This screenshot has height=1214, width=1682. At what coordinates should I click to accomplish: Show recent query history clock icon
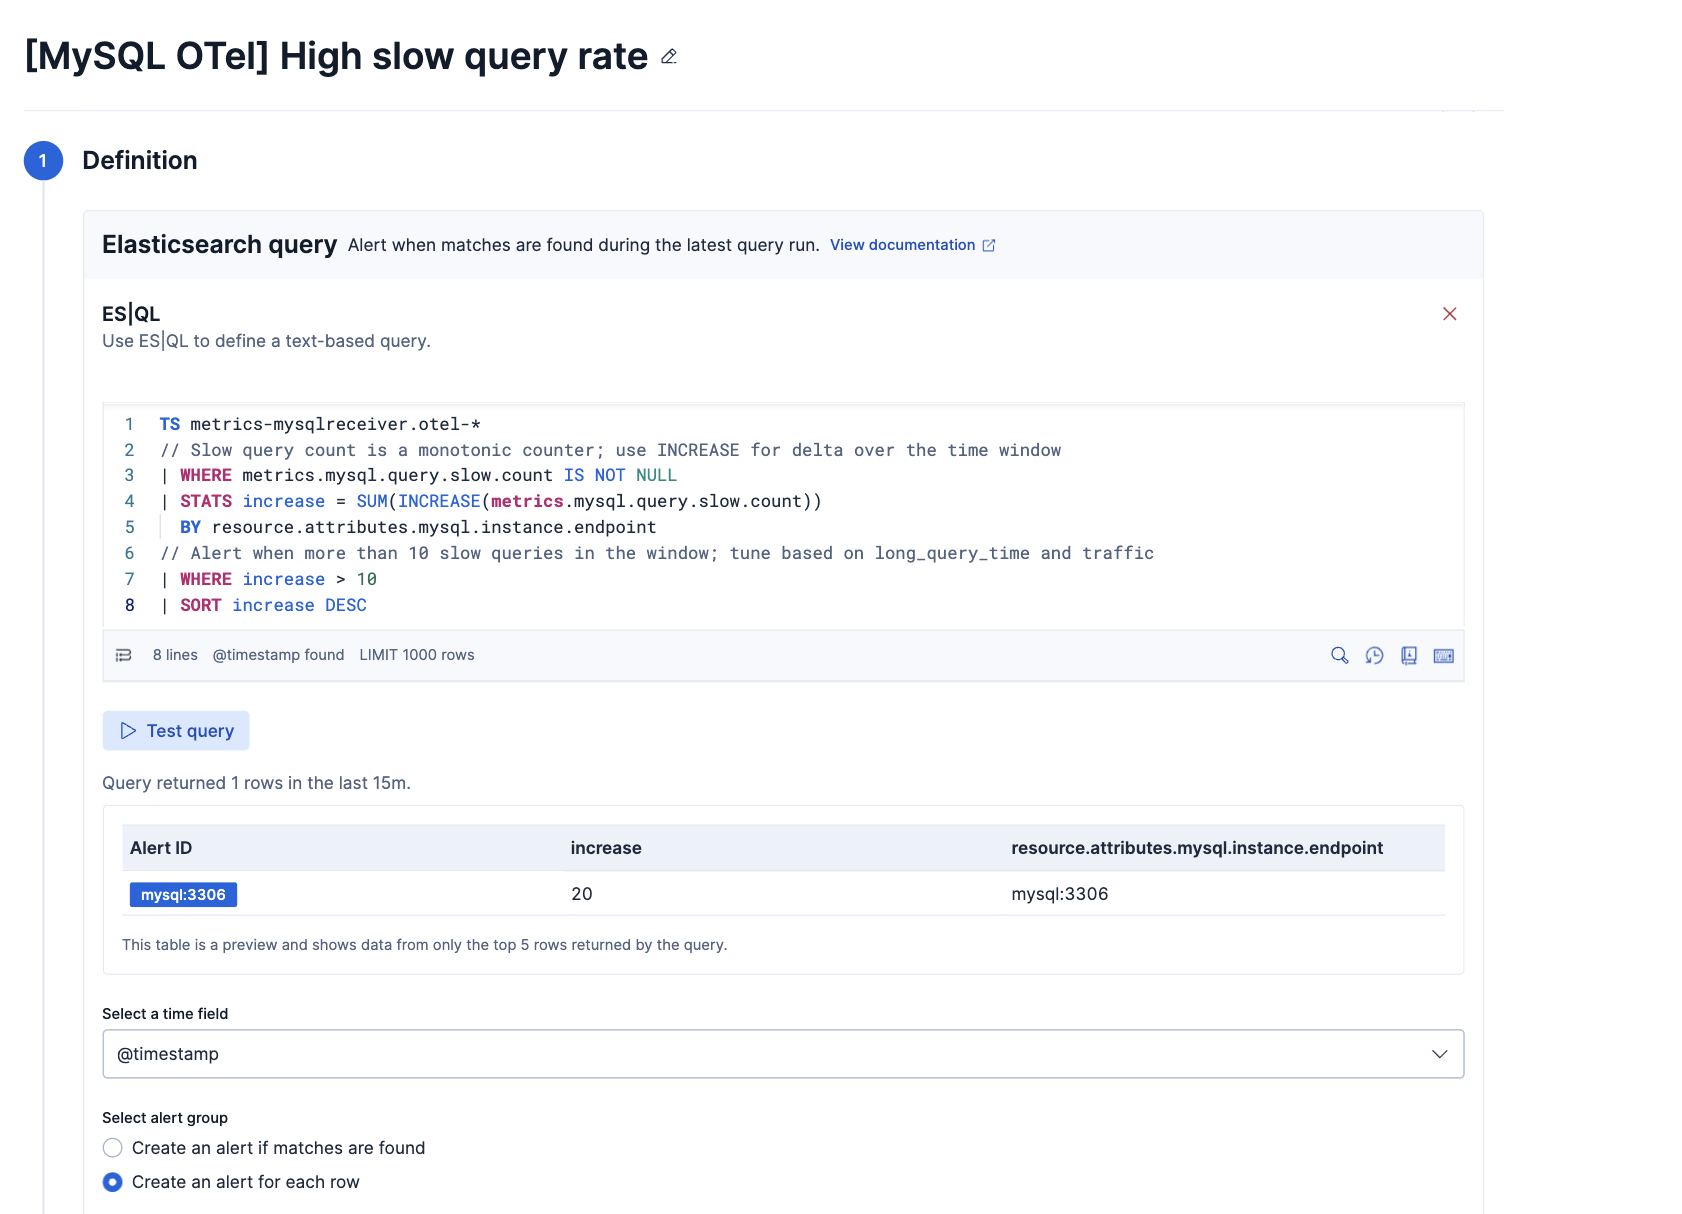coord(1374,656)
